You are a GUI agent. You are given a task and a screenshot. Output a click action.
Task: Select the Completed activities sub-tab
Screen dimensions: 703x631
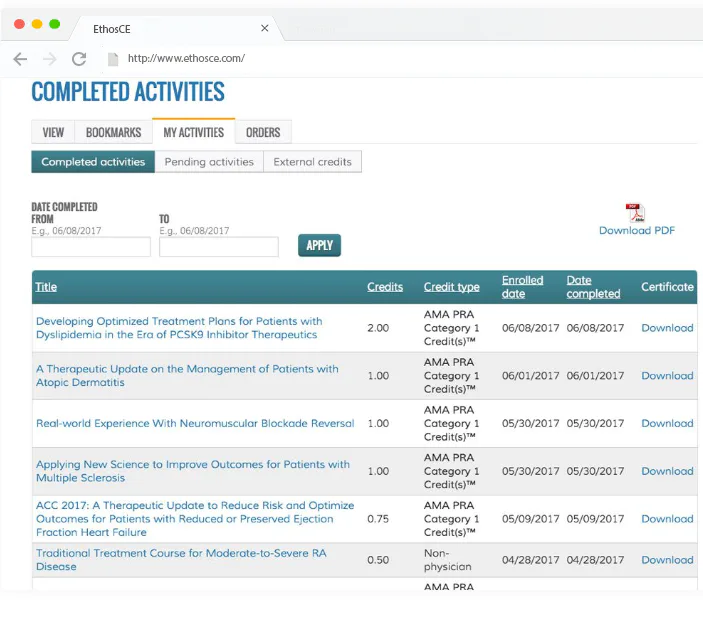click(93, 162)
